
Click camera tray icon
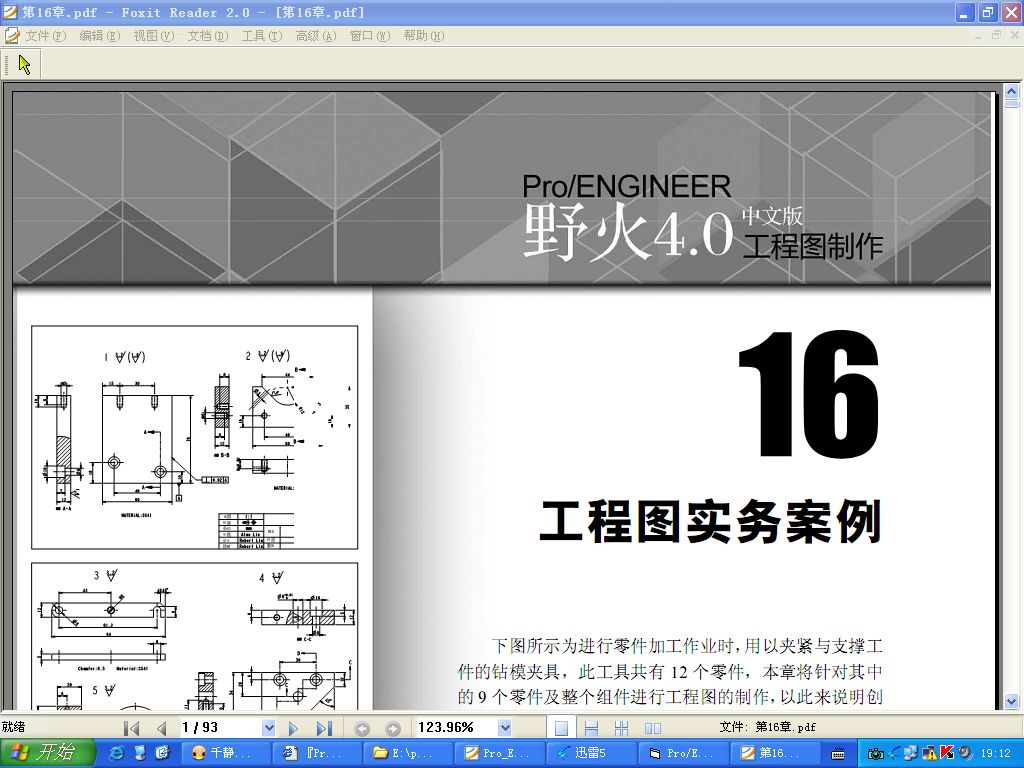pyautogui.click(x=875, y=754)
